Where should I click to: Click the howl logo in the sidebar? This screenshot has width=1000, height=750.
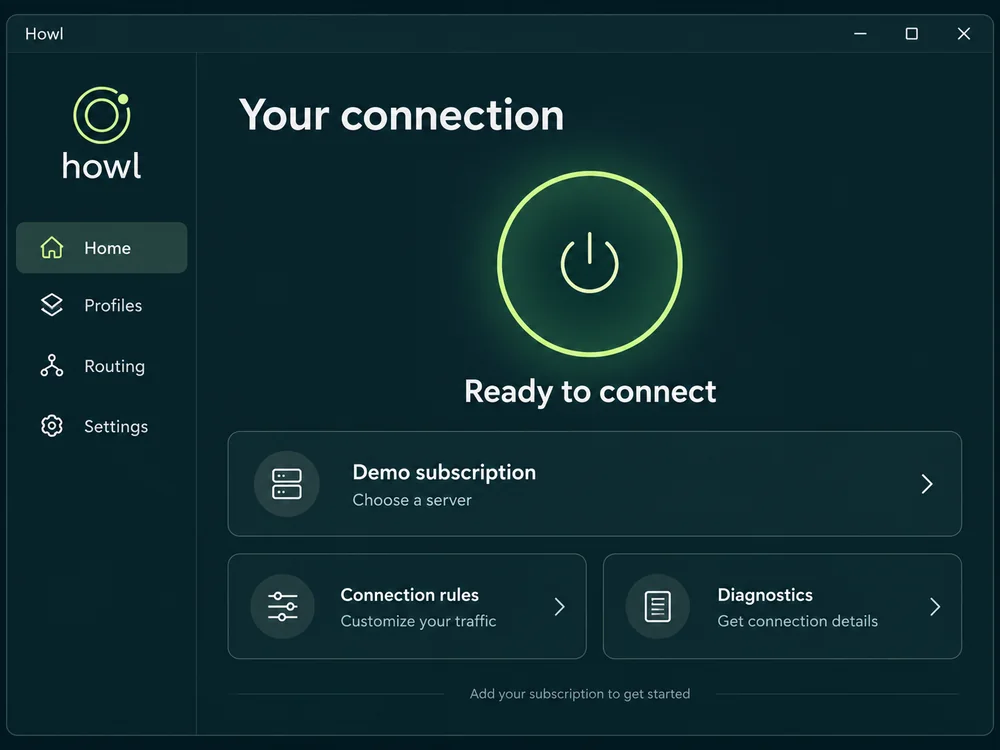click(x=102, y=133)
